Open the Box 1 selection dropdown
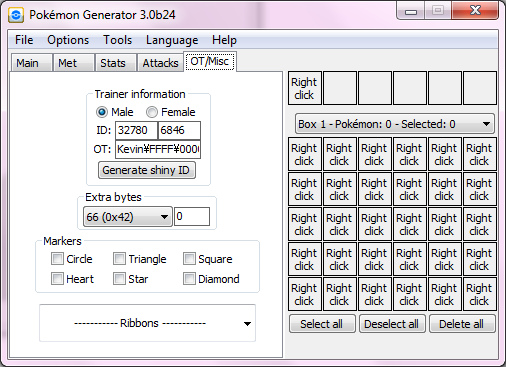This screenshot has height=367, width=506. tap(395, 124)
